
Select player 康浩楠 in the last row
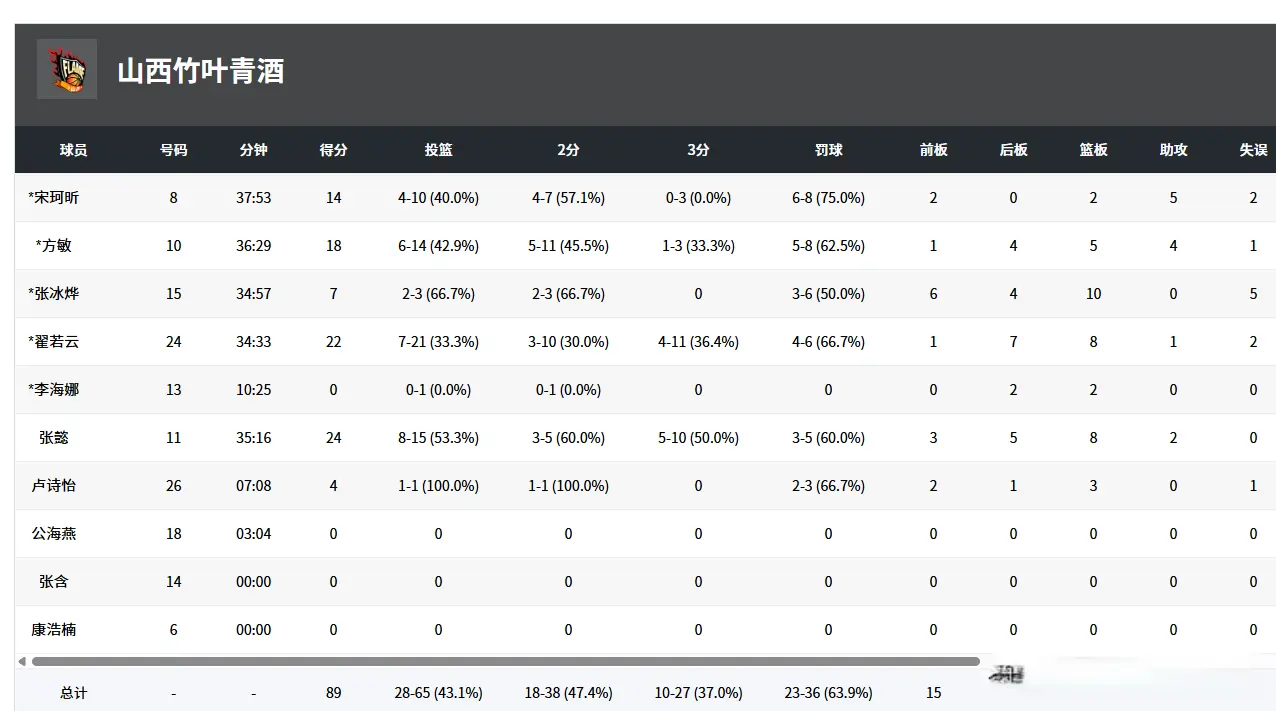coord(54,630)
